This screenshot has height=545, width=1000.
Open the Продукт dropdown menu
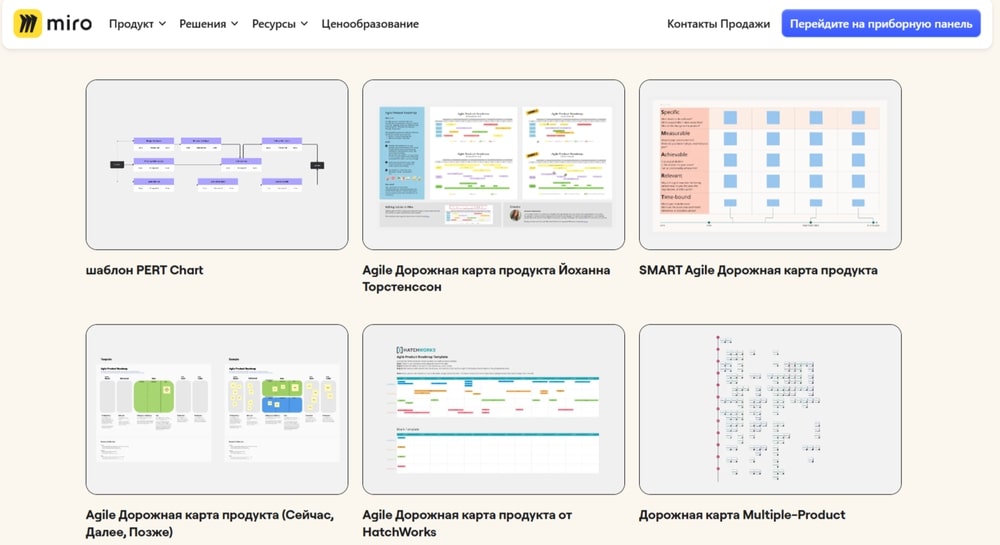click(137, 24)
